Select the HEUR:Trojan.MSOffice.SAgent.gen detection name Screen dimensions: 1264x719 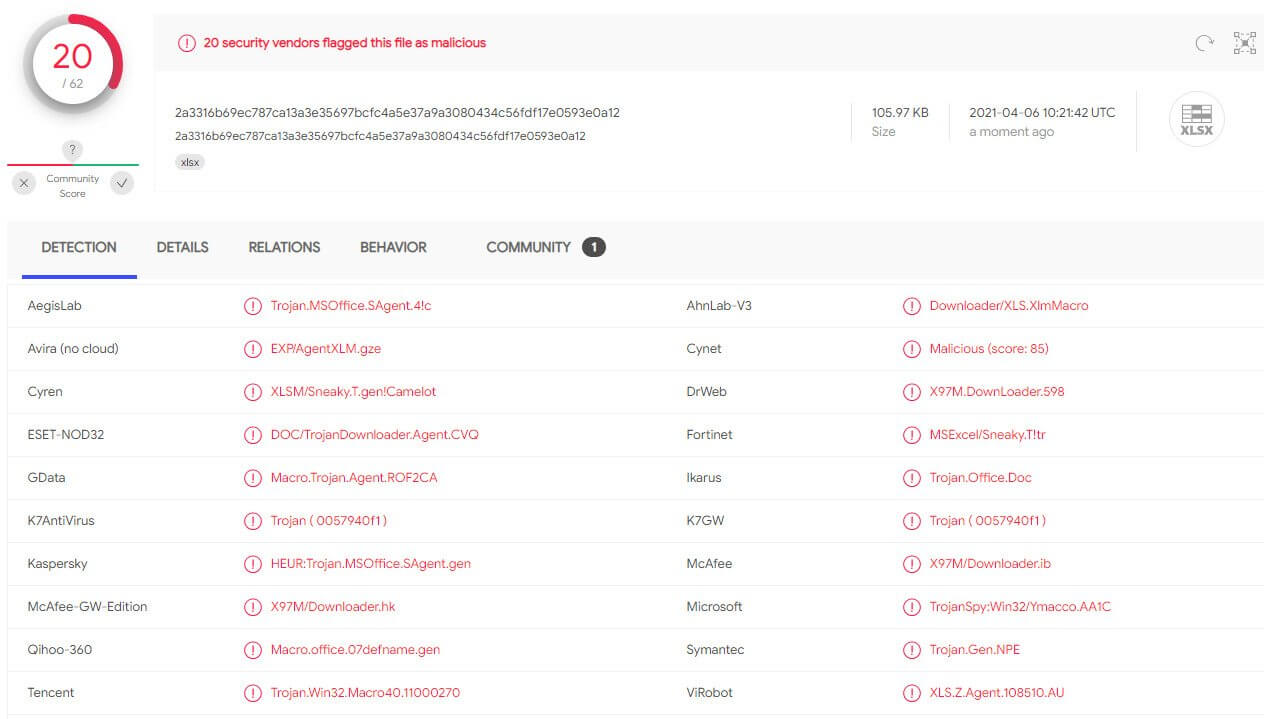click(x=371, y=564)
